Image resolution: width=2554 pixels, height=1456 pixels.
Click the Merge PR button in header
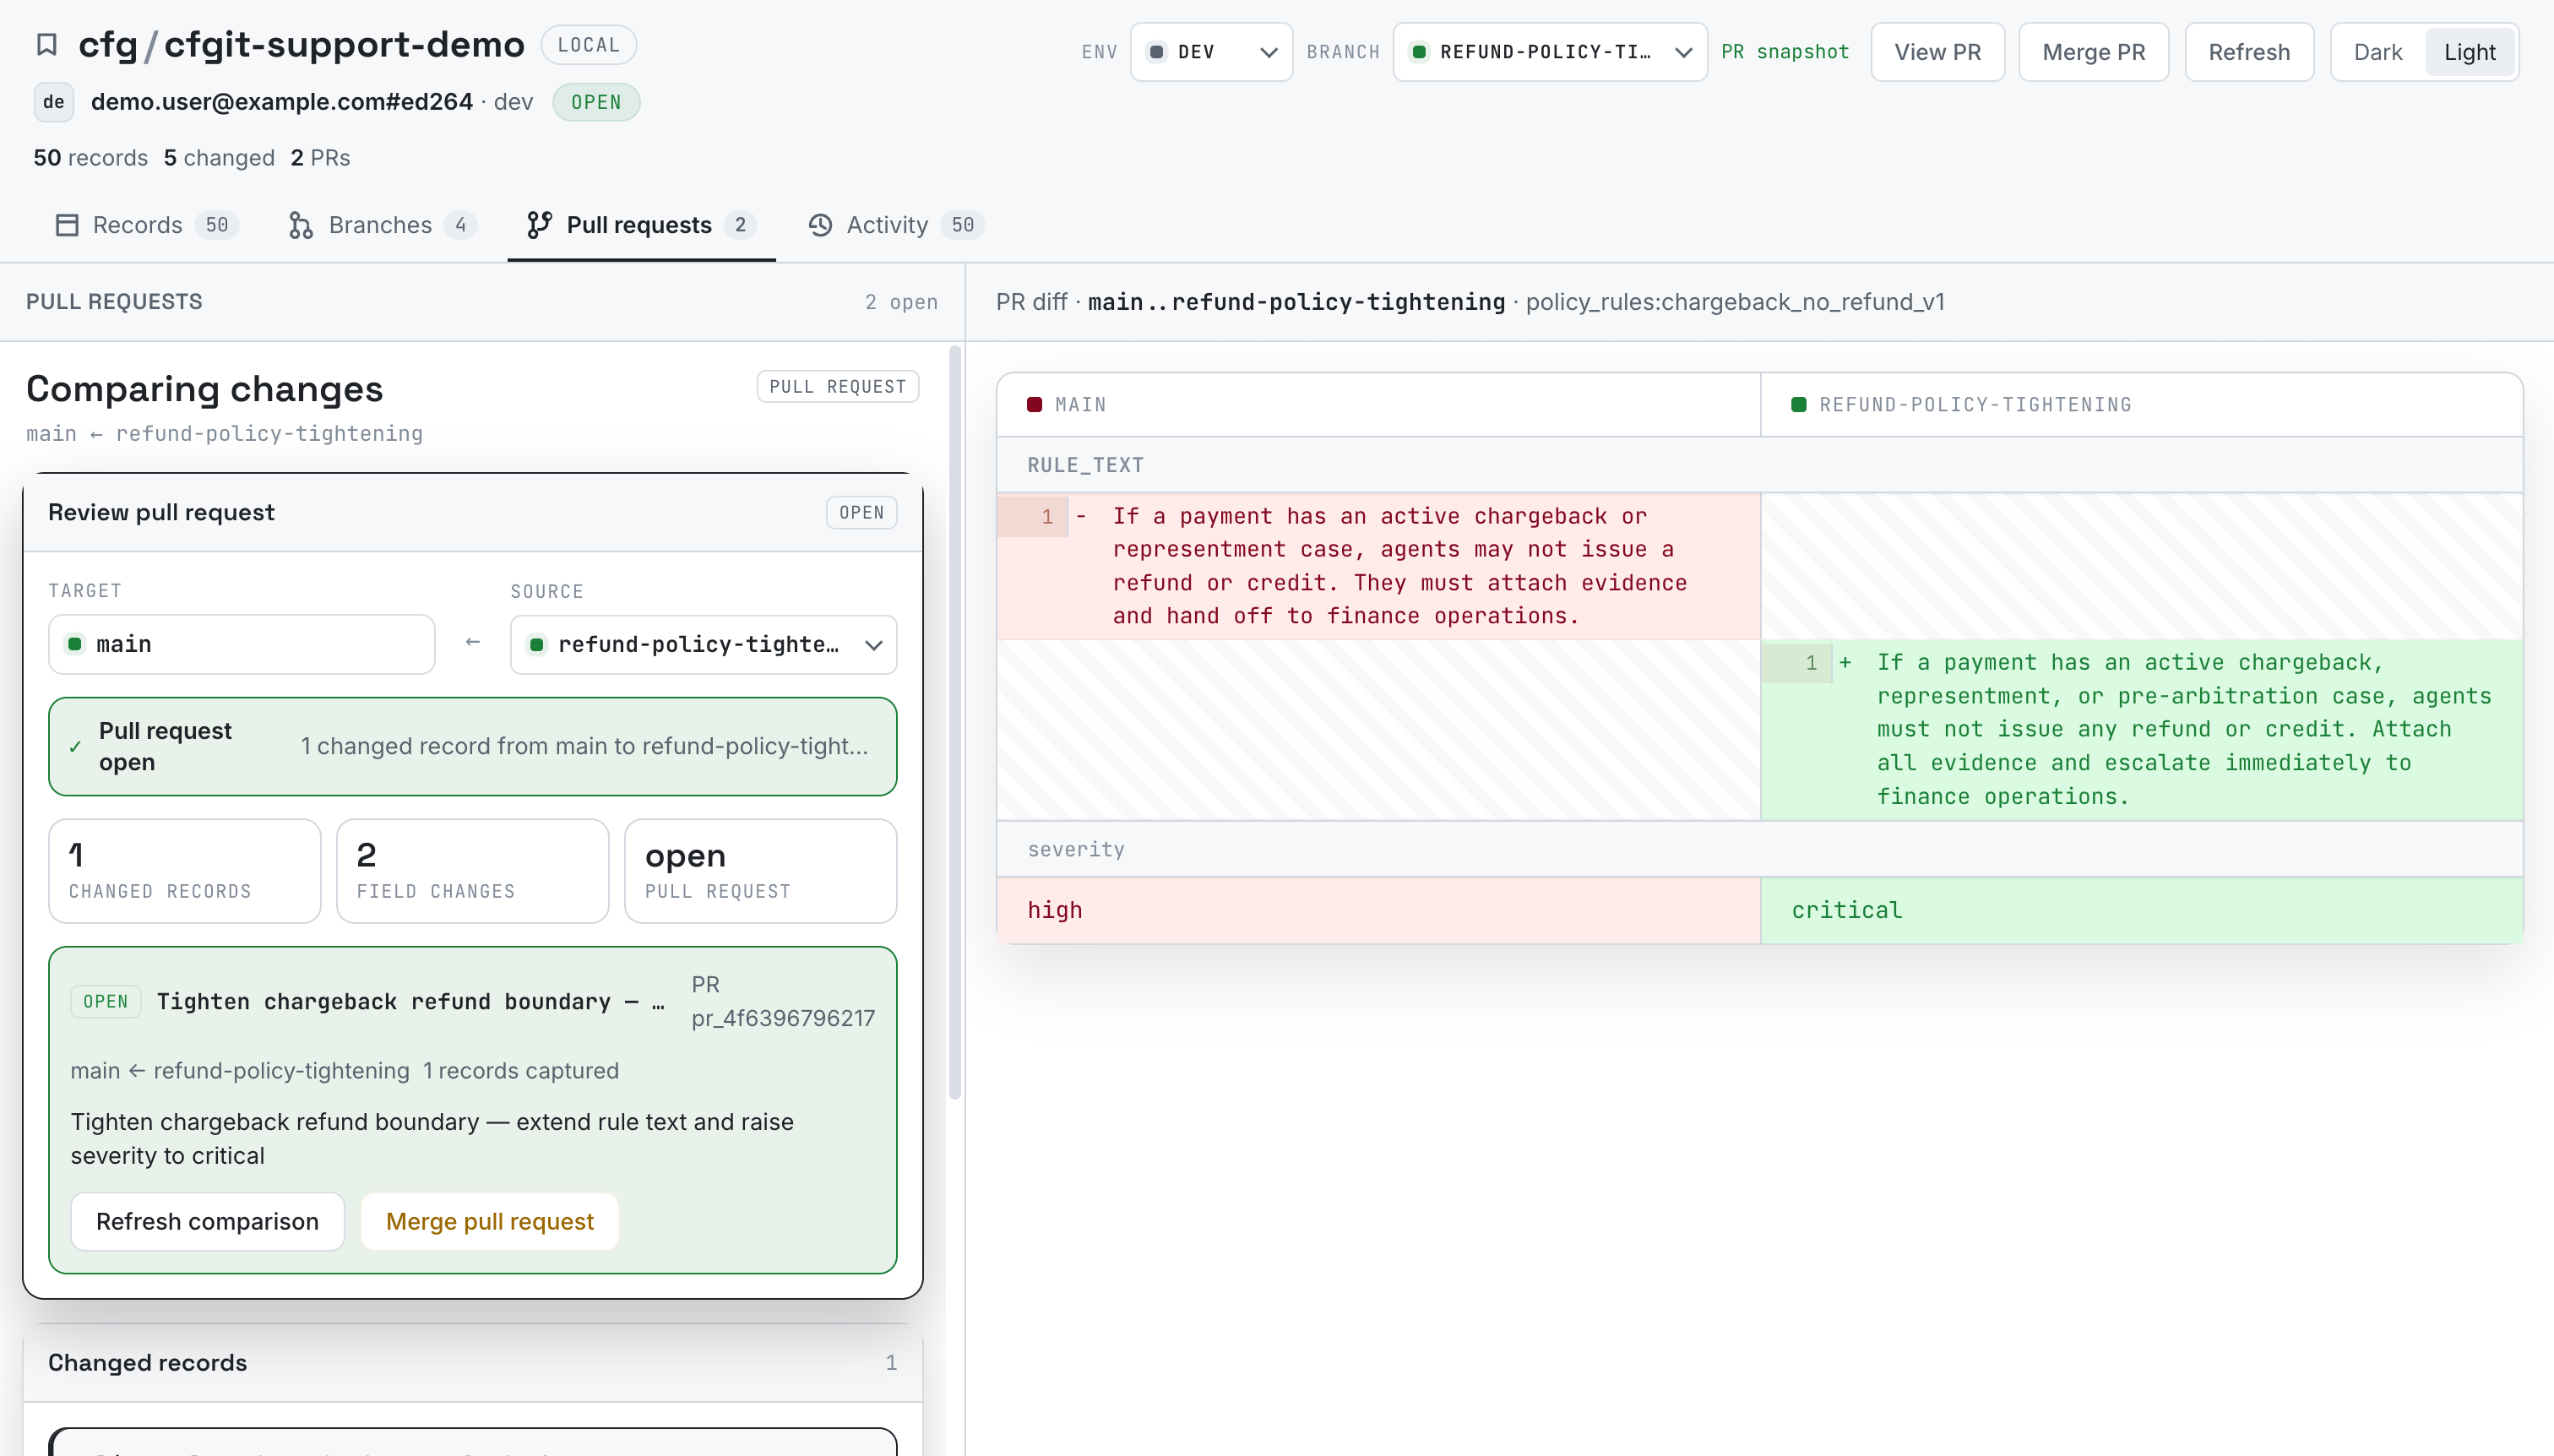coord(2093,52)
